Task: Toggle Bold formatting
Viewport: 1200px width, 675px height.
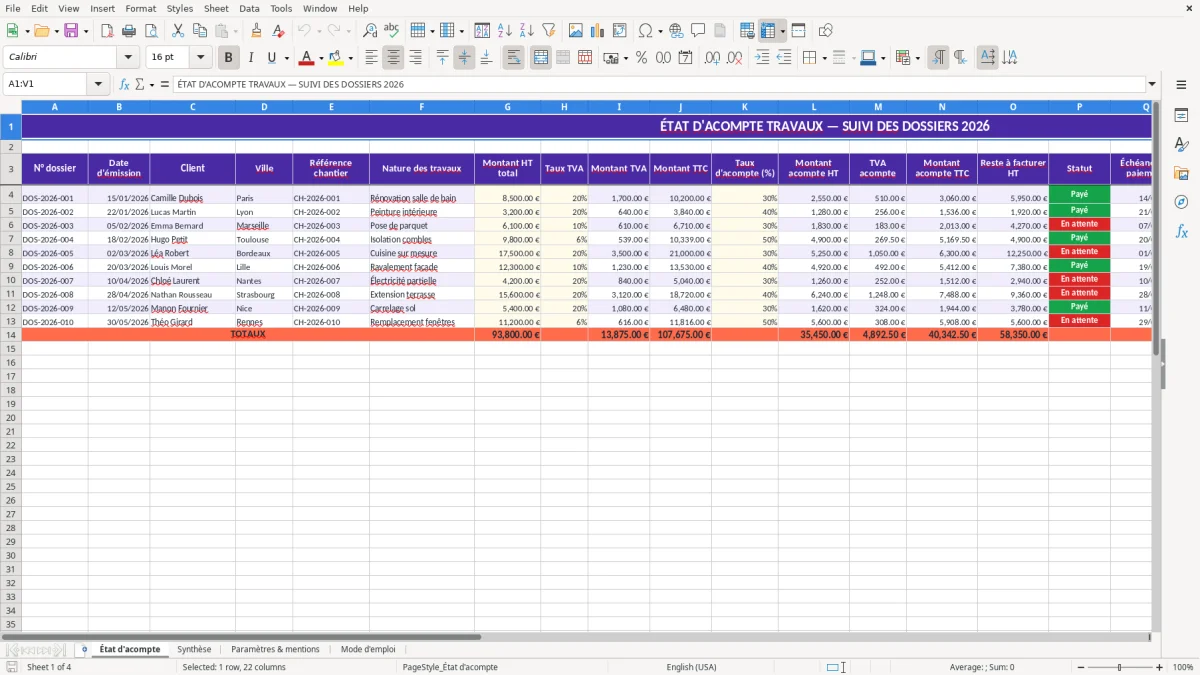Action: click(229, 58)
